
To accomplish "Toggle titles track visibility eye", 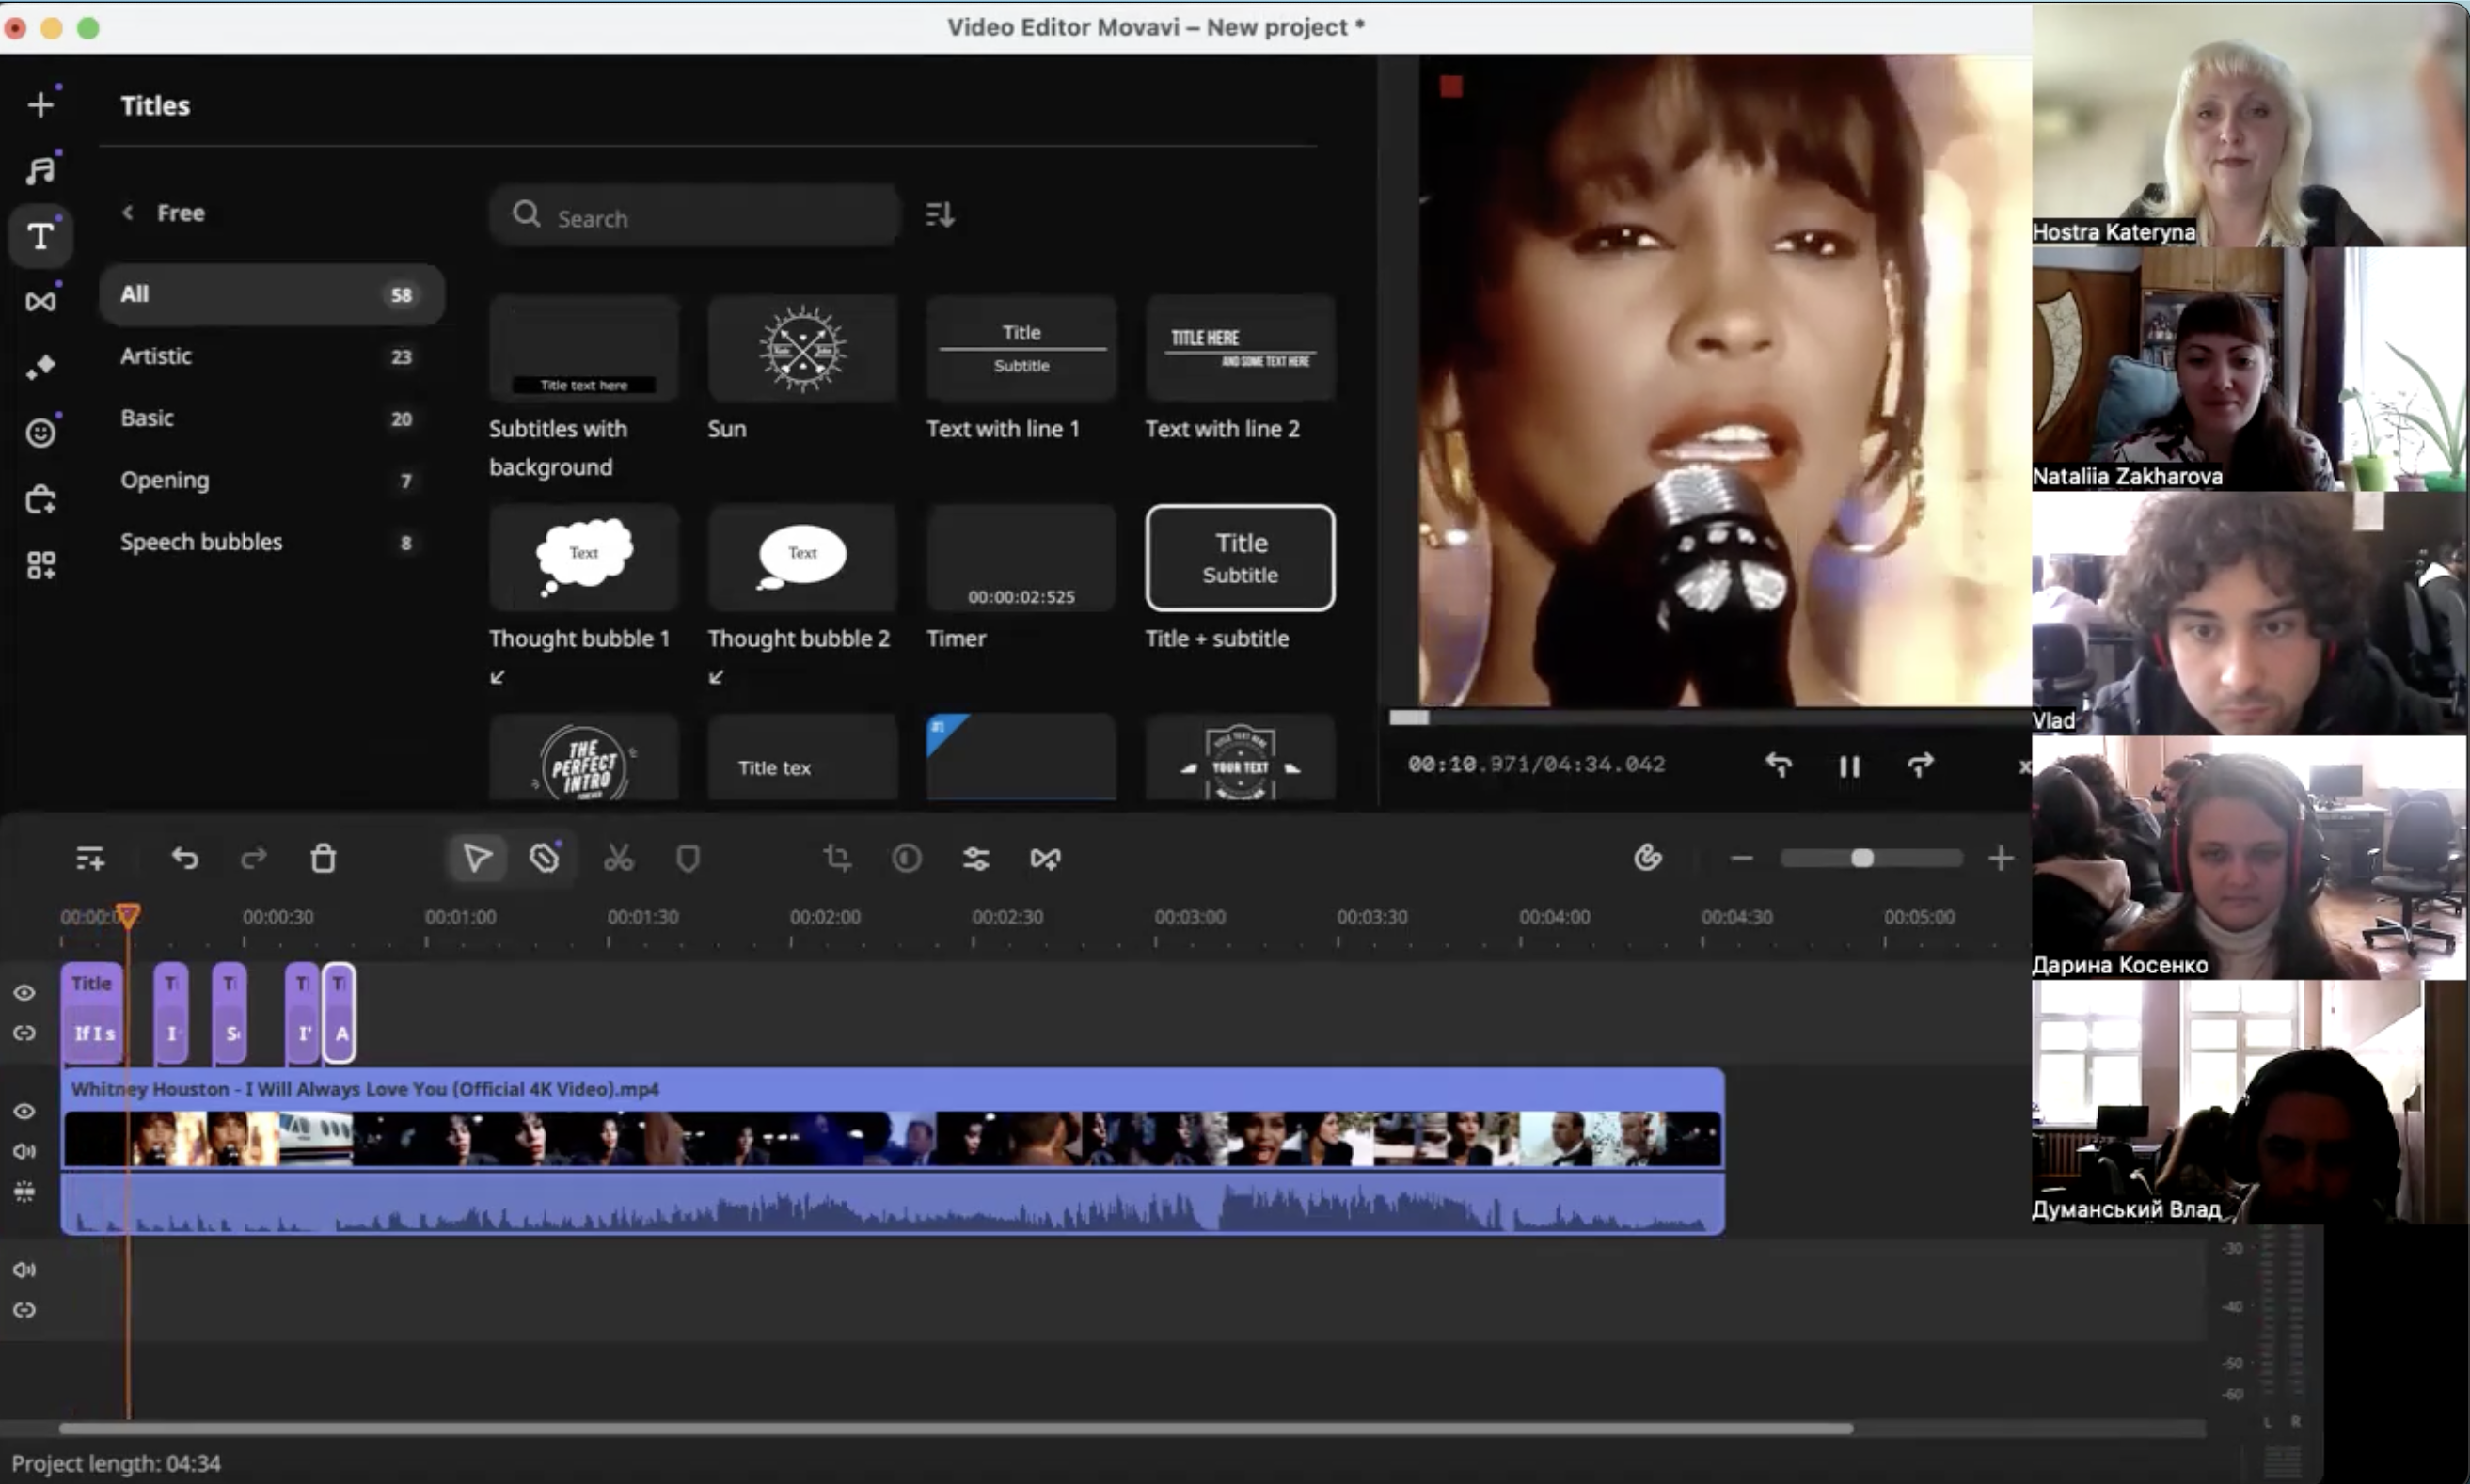I will (24, 992).
